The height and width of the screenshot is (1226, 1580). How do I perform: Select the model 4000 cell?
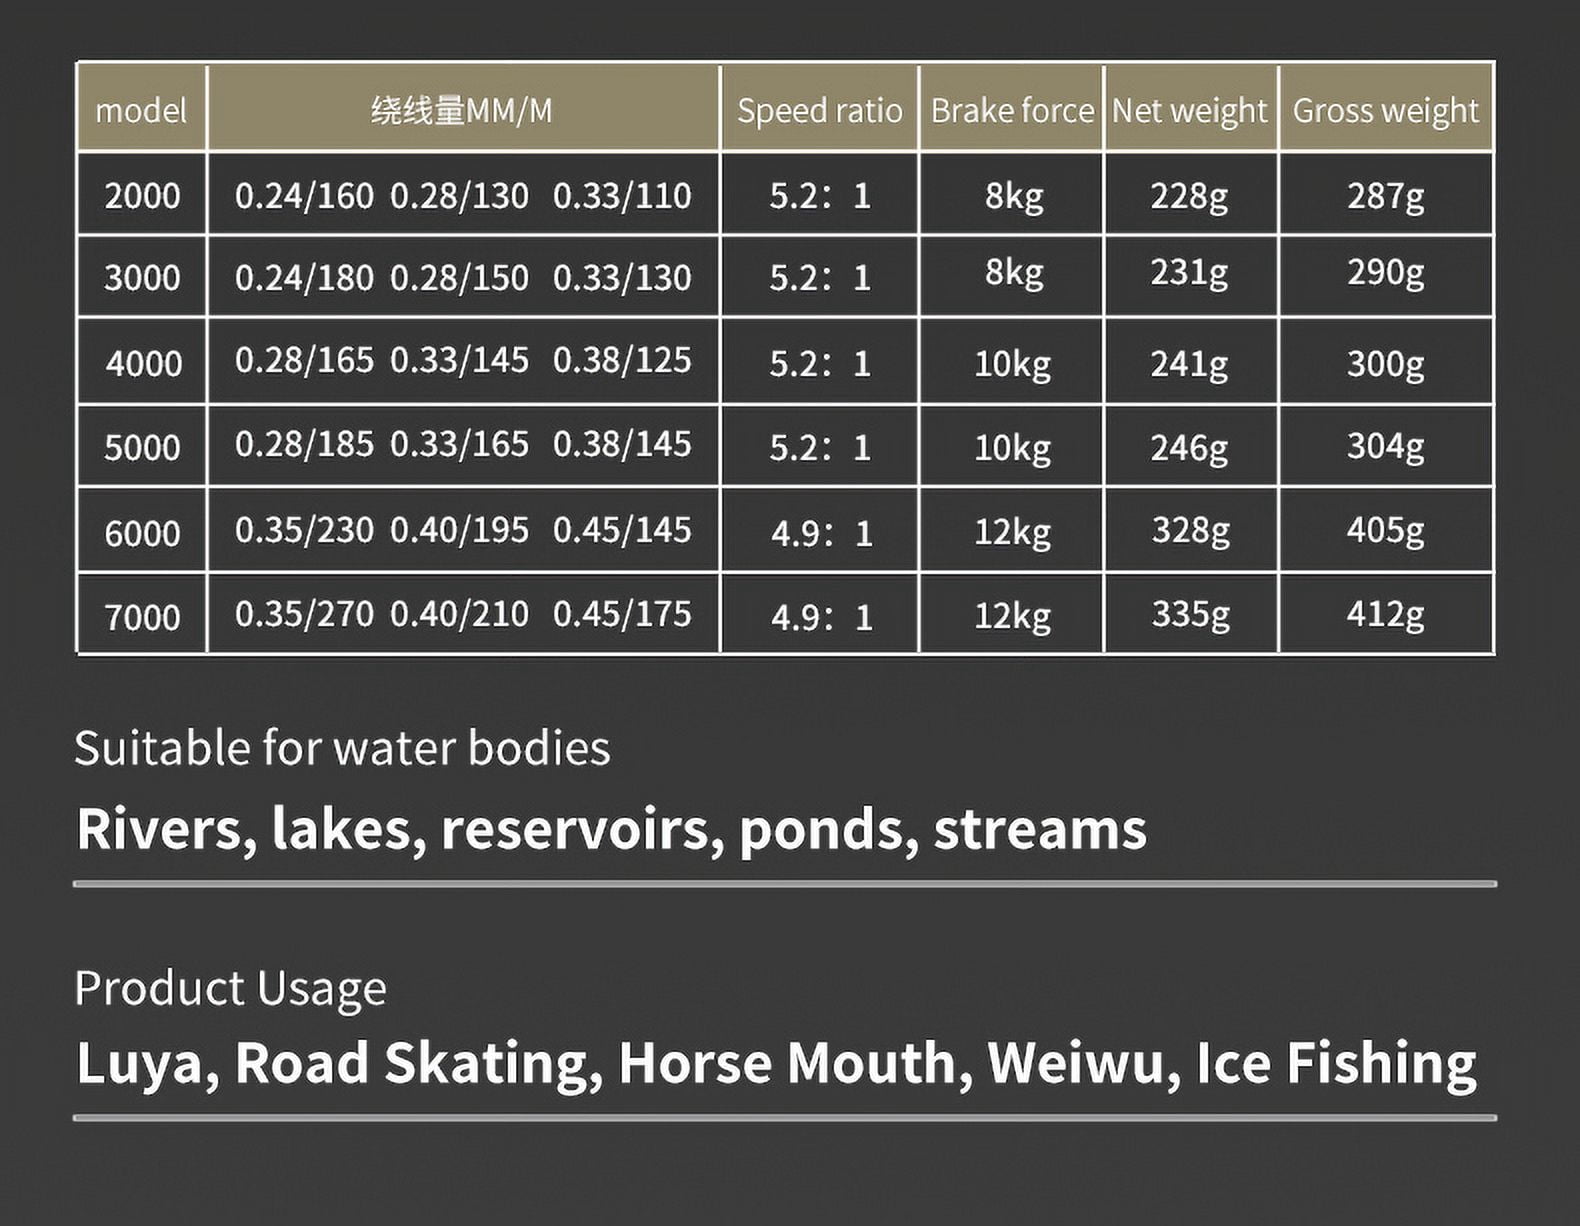pos(142,362)
